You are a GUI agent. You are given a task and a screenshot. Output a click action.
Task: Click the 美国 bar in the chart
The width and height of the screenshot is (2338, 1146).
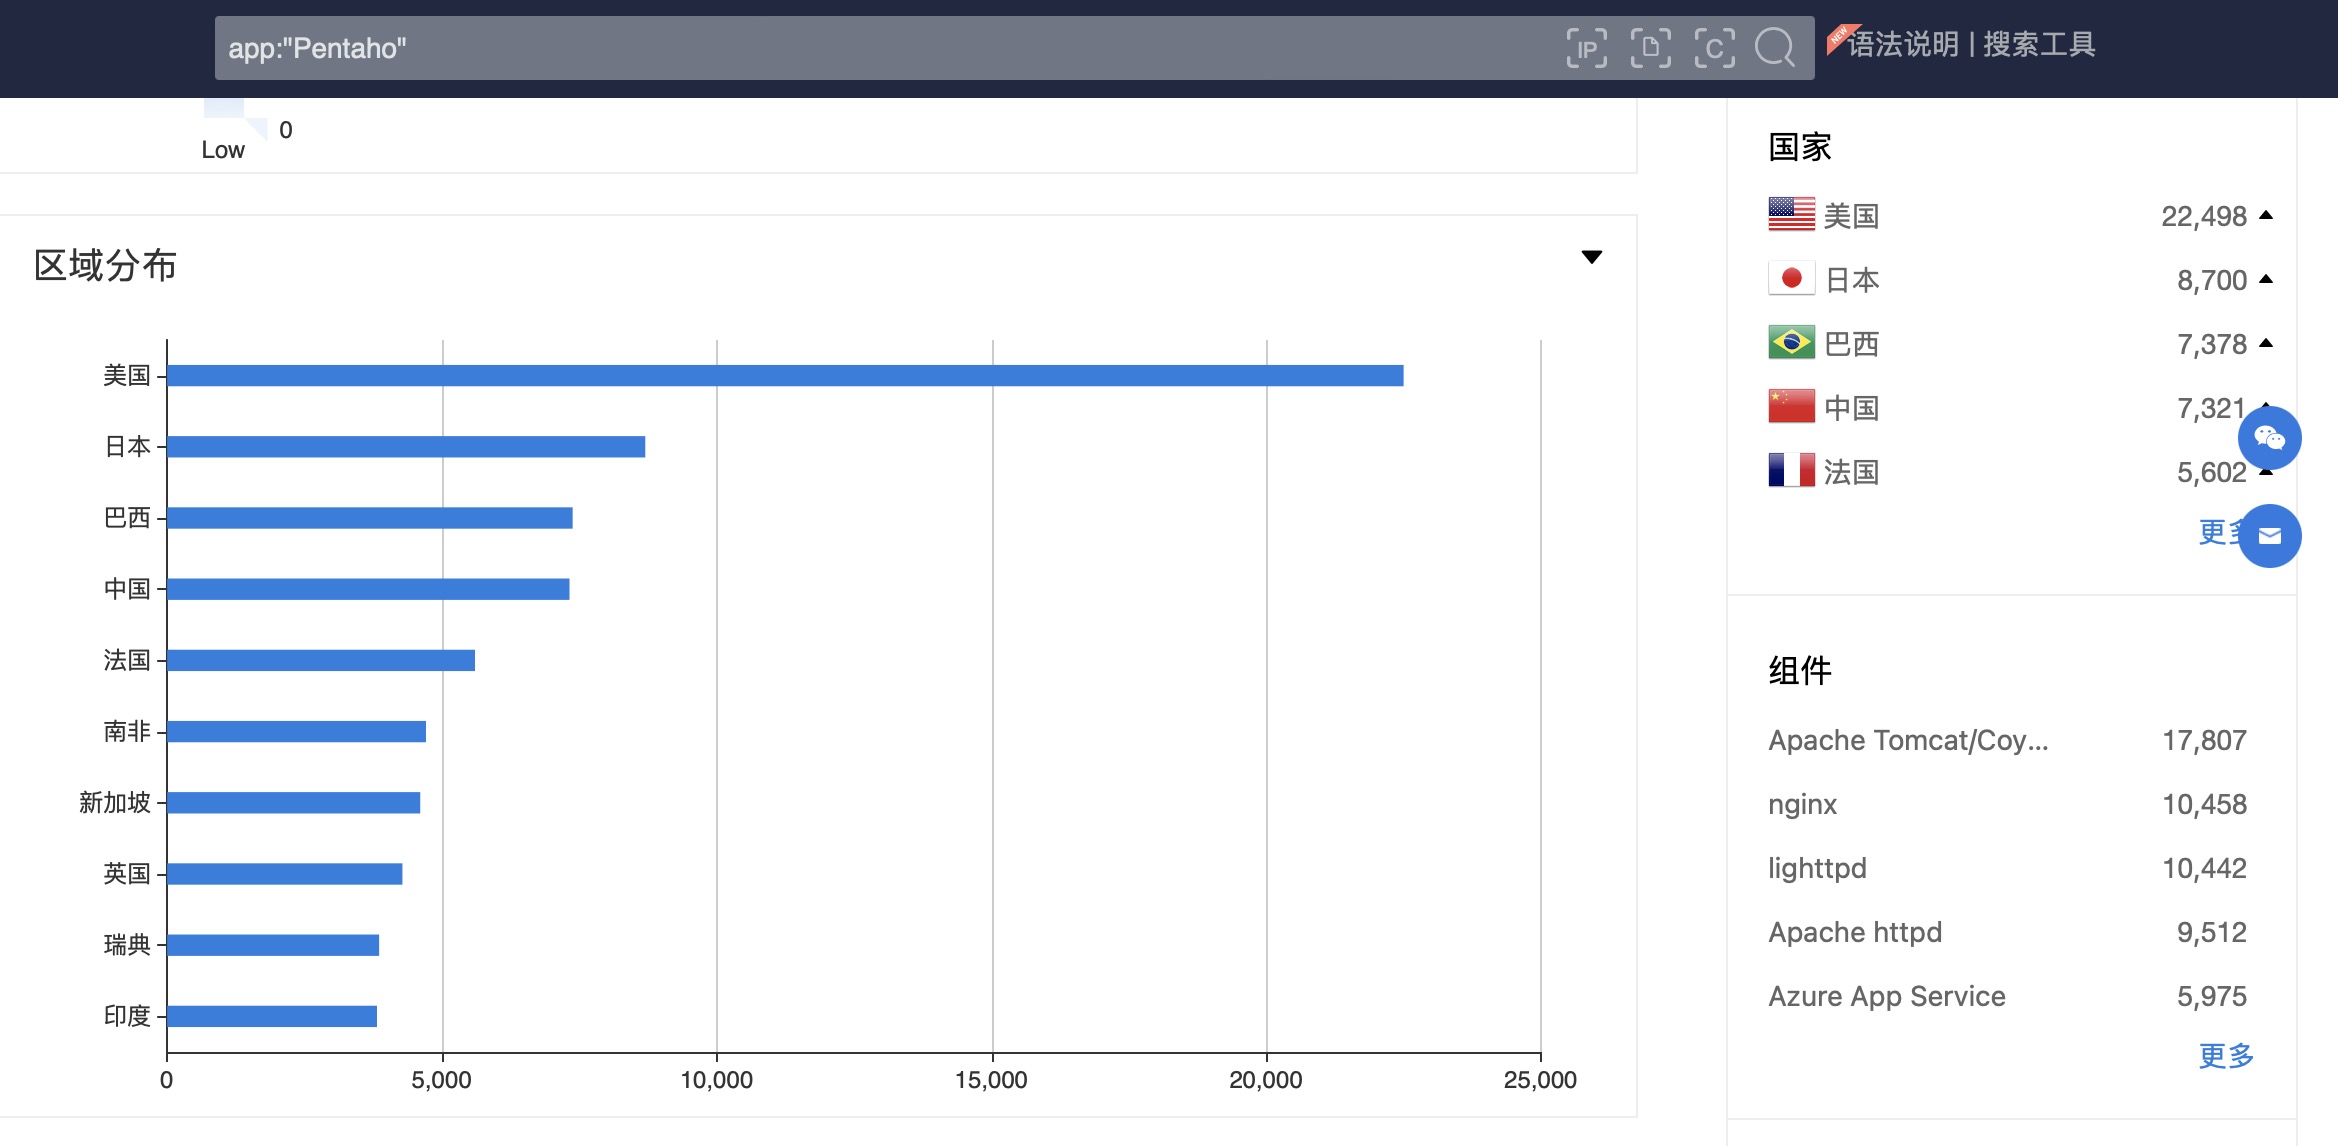(x=785, y=375)
